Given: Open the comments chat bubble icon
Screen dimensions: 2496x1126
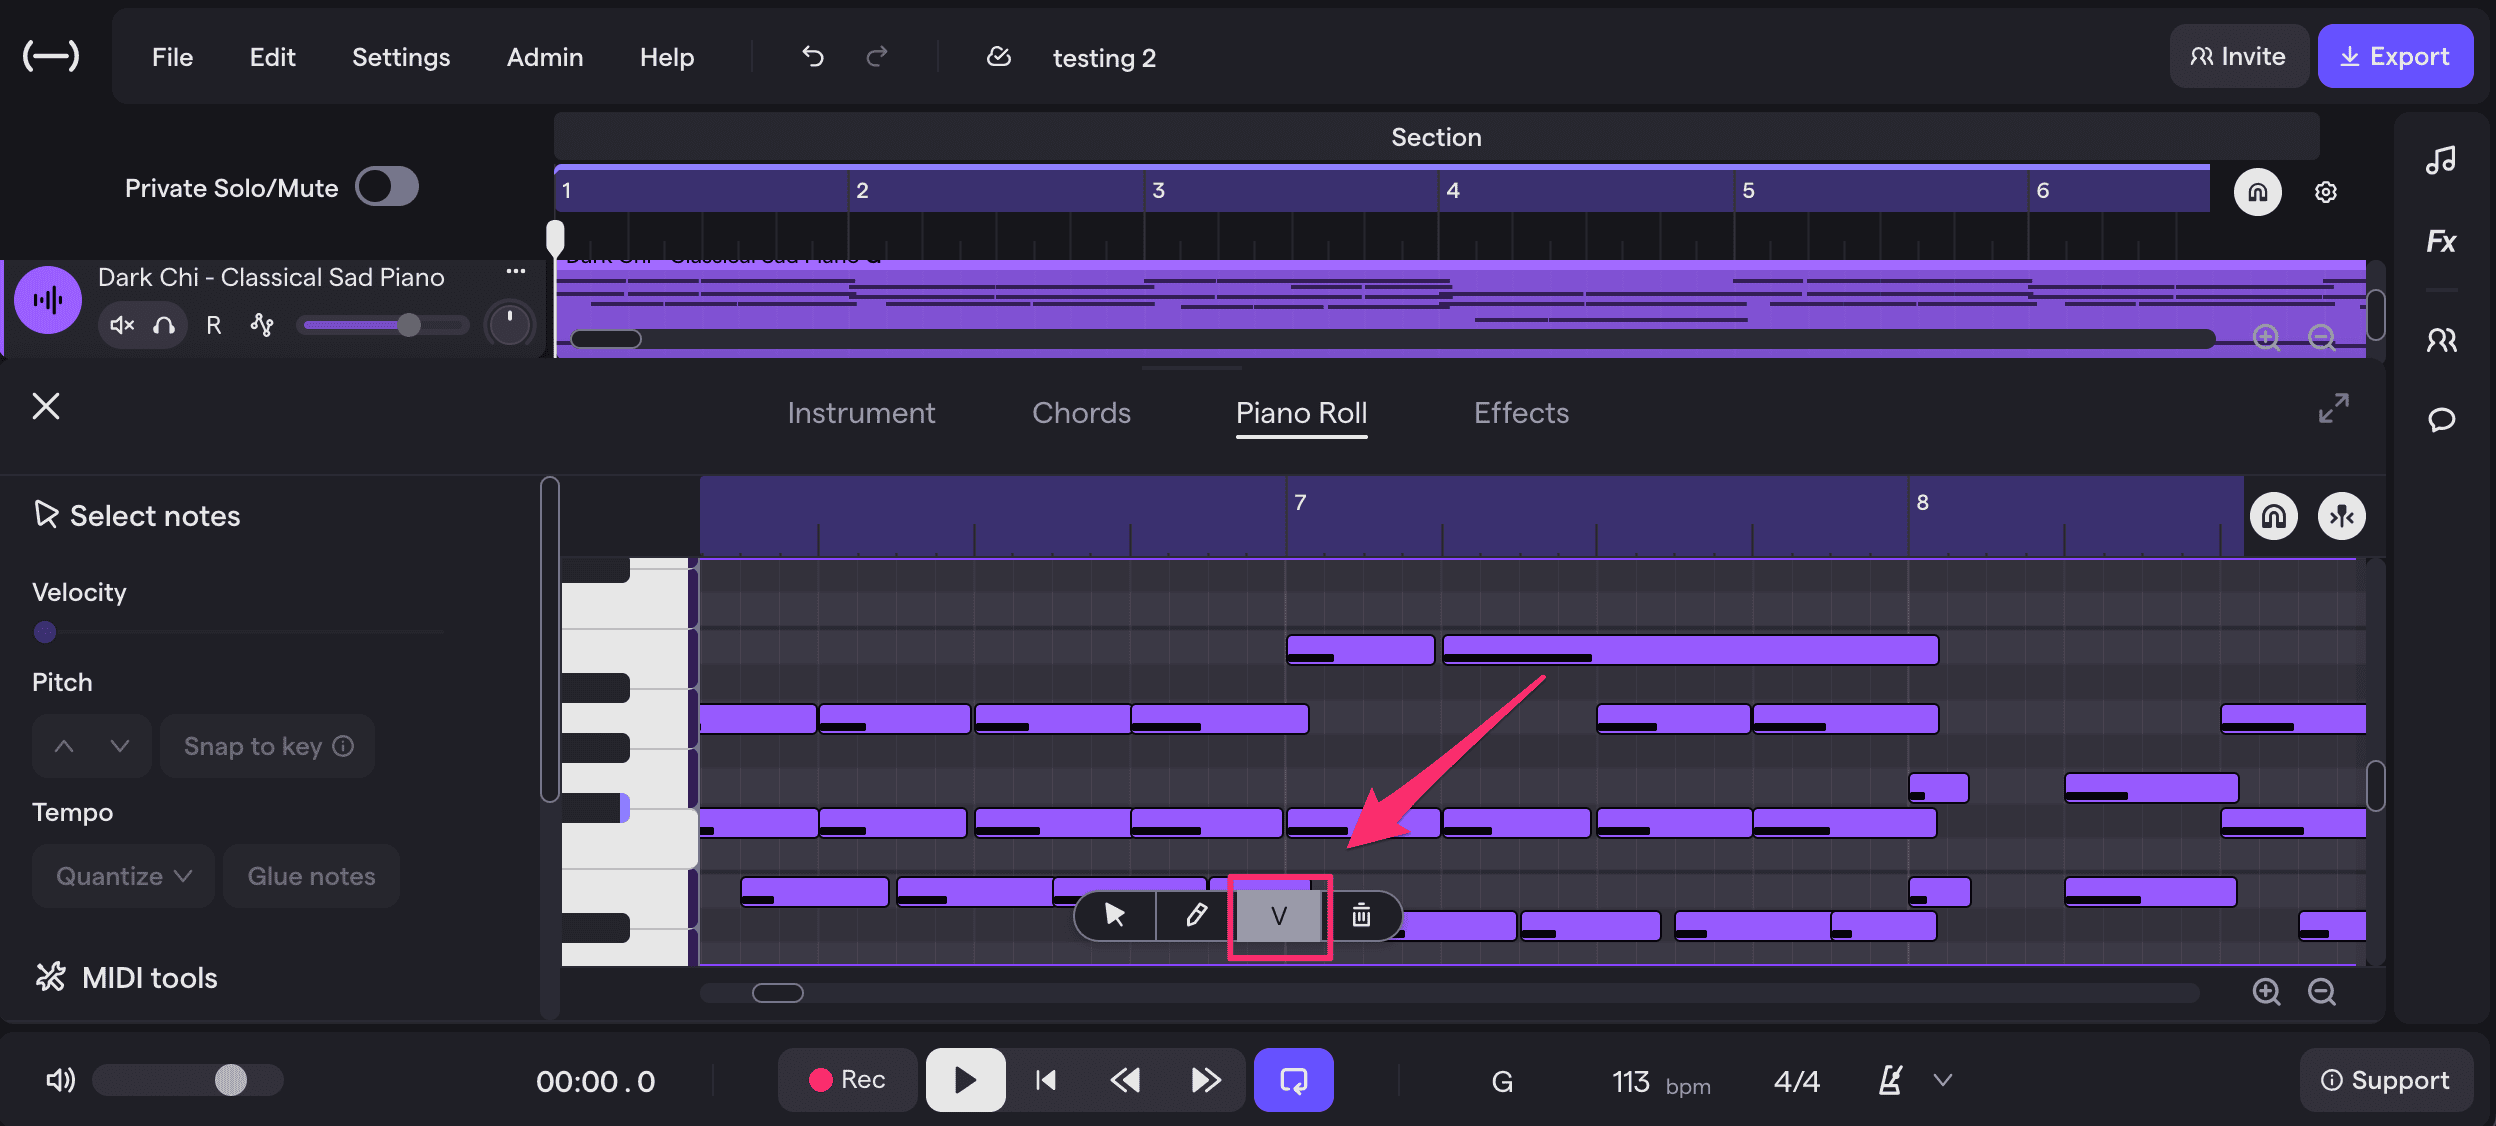Looking at the screenshot, I should pyautogui.click(x=2441, y=419).
